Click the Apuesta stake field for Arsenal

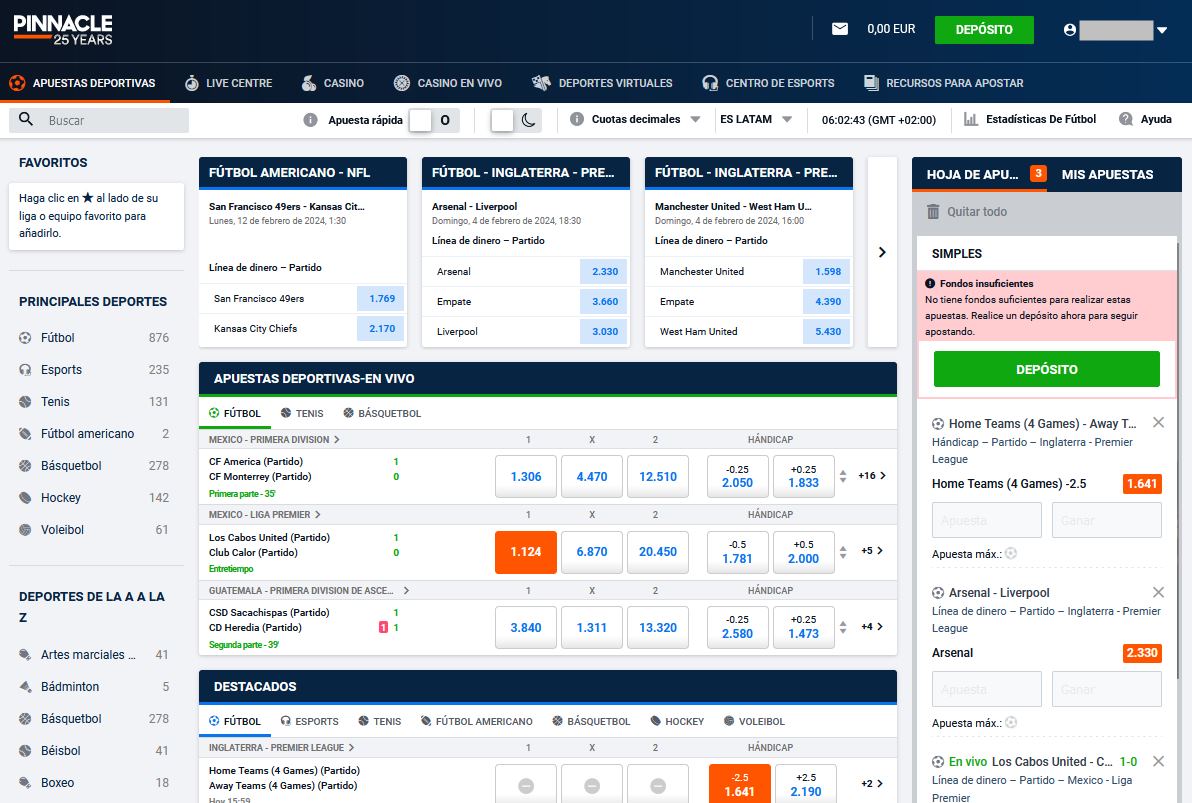[987, 690]
